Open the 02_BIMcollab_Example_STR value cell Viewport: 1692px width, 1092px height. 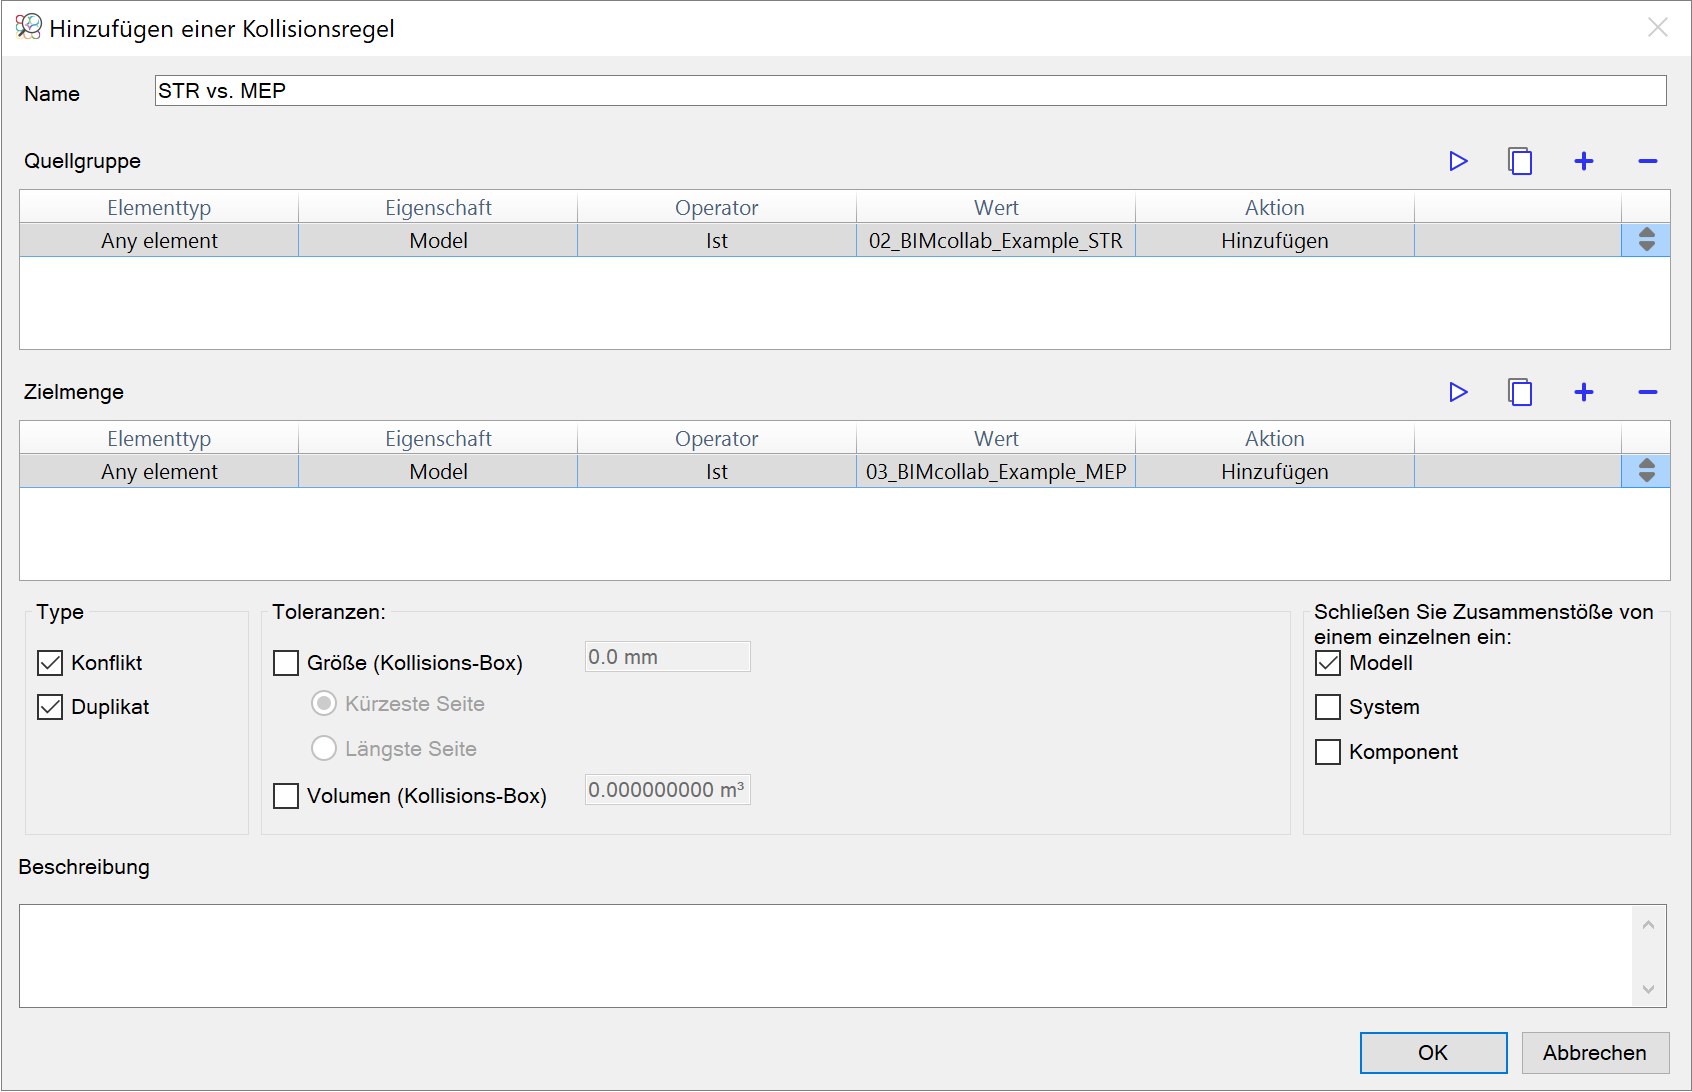coord(995,241)
